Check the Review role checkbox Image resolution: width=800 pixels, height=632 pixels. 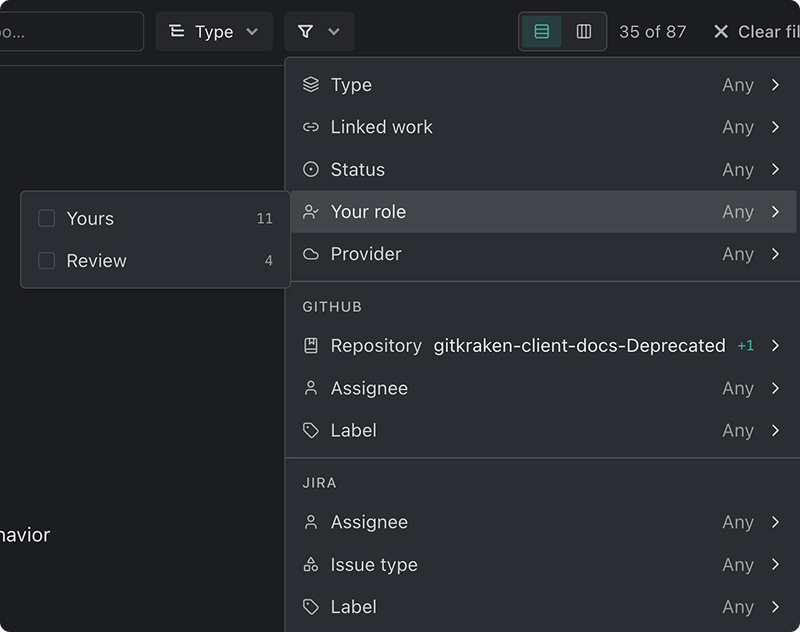[x=46, y=261]
